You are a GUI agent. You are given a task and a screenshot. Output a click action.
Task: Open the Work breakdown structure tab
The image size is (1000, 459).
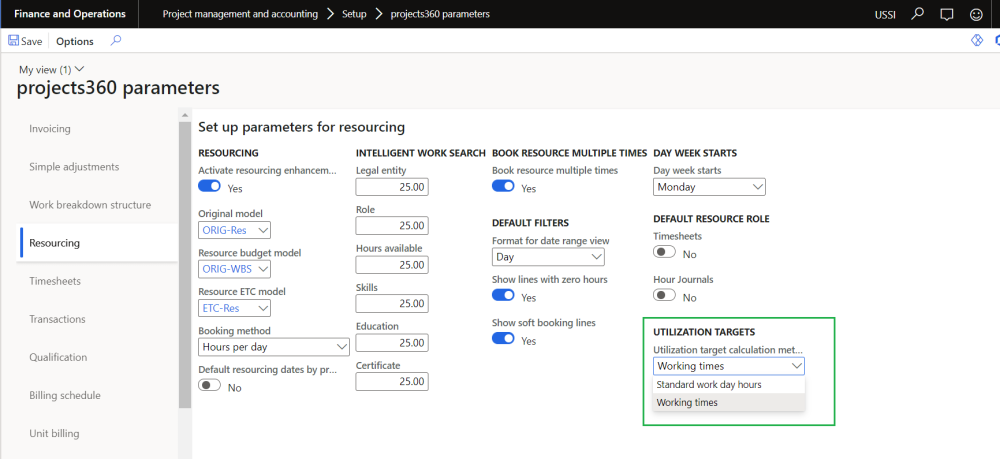[x=90, y=205]
